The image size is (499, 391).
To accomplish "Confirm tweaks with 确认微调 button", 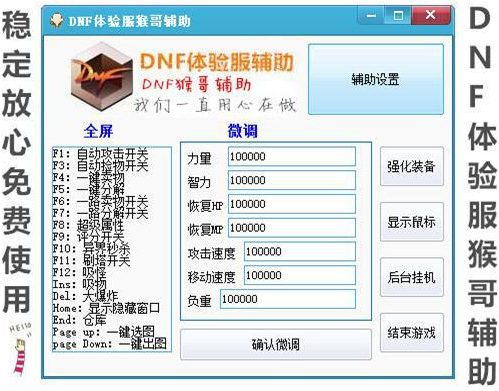I will [276, 344].
